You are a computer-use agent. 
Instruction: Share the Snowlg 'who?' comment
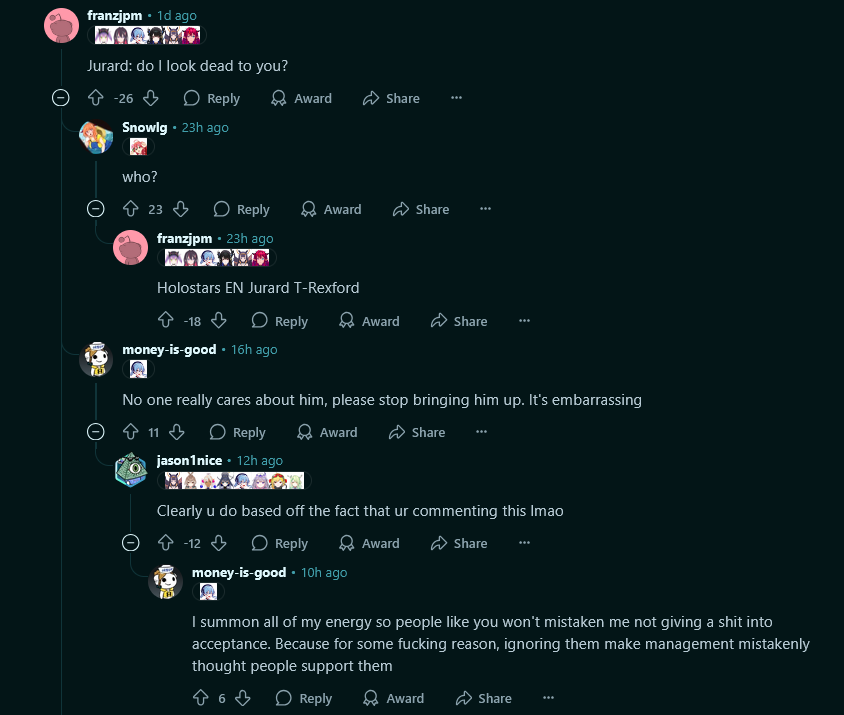pyautogui.click(x=421, y=209)
